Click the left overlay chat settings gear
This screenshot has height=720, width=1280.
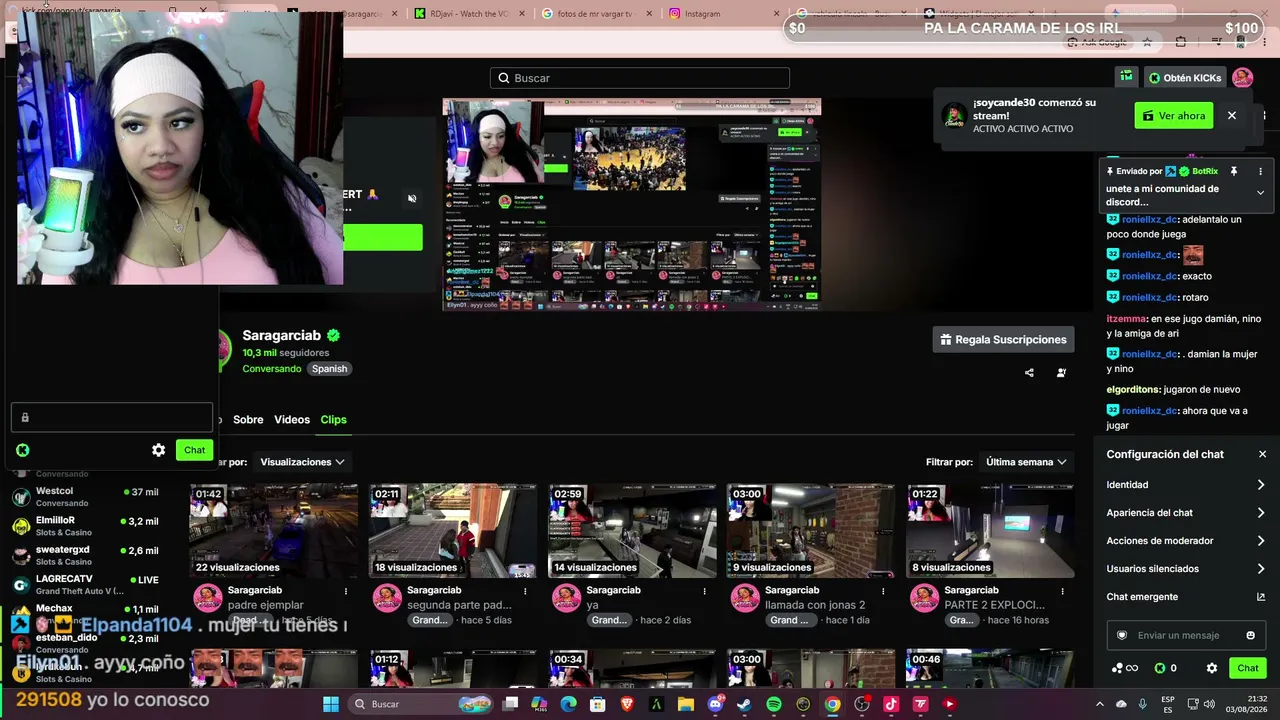[158, 450]
